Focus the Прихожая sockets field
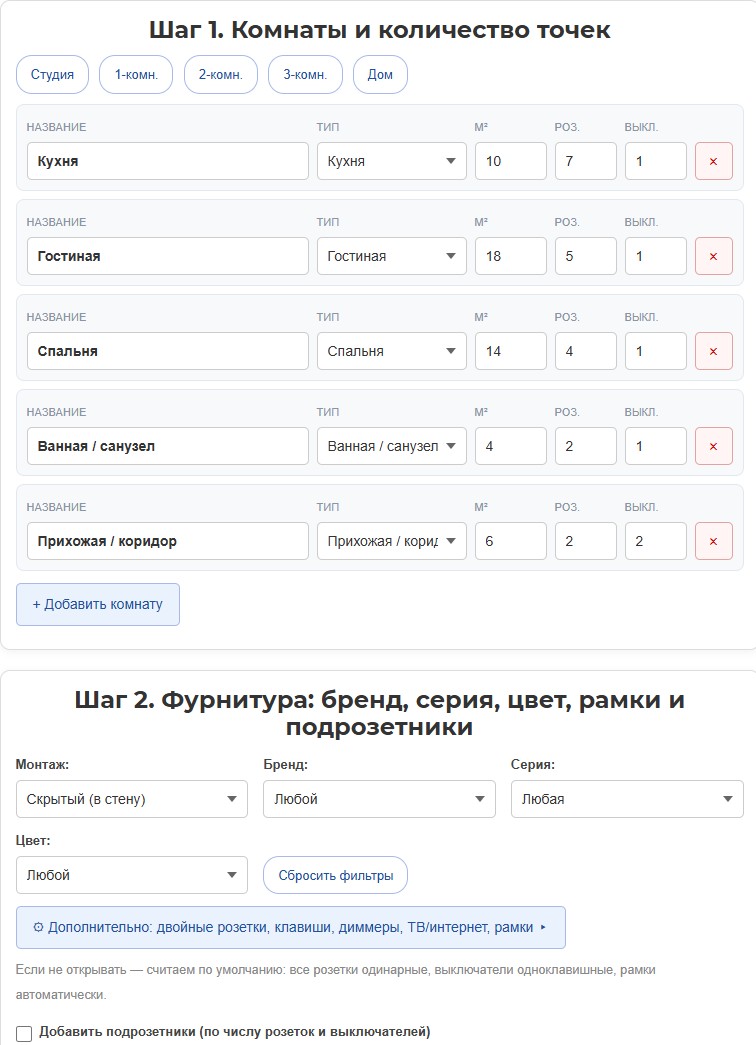The image size is (756, 1045). pyautogui.click(x=585, y=541)
